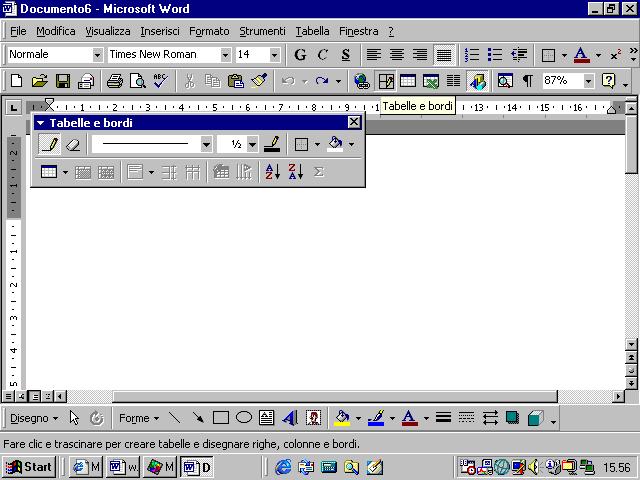Click the Columns layout icon
Viewport: 640px width, 480px height.
click(453, 81)
